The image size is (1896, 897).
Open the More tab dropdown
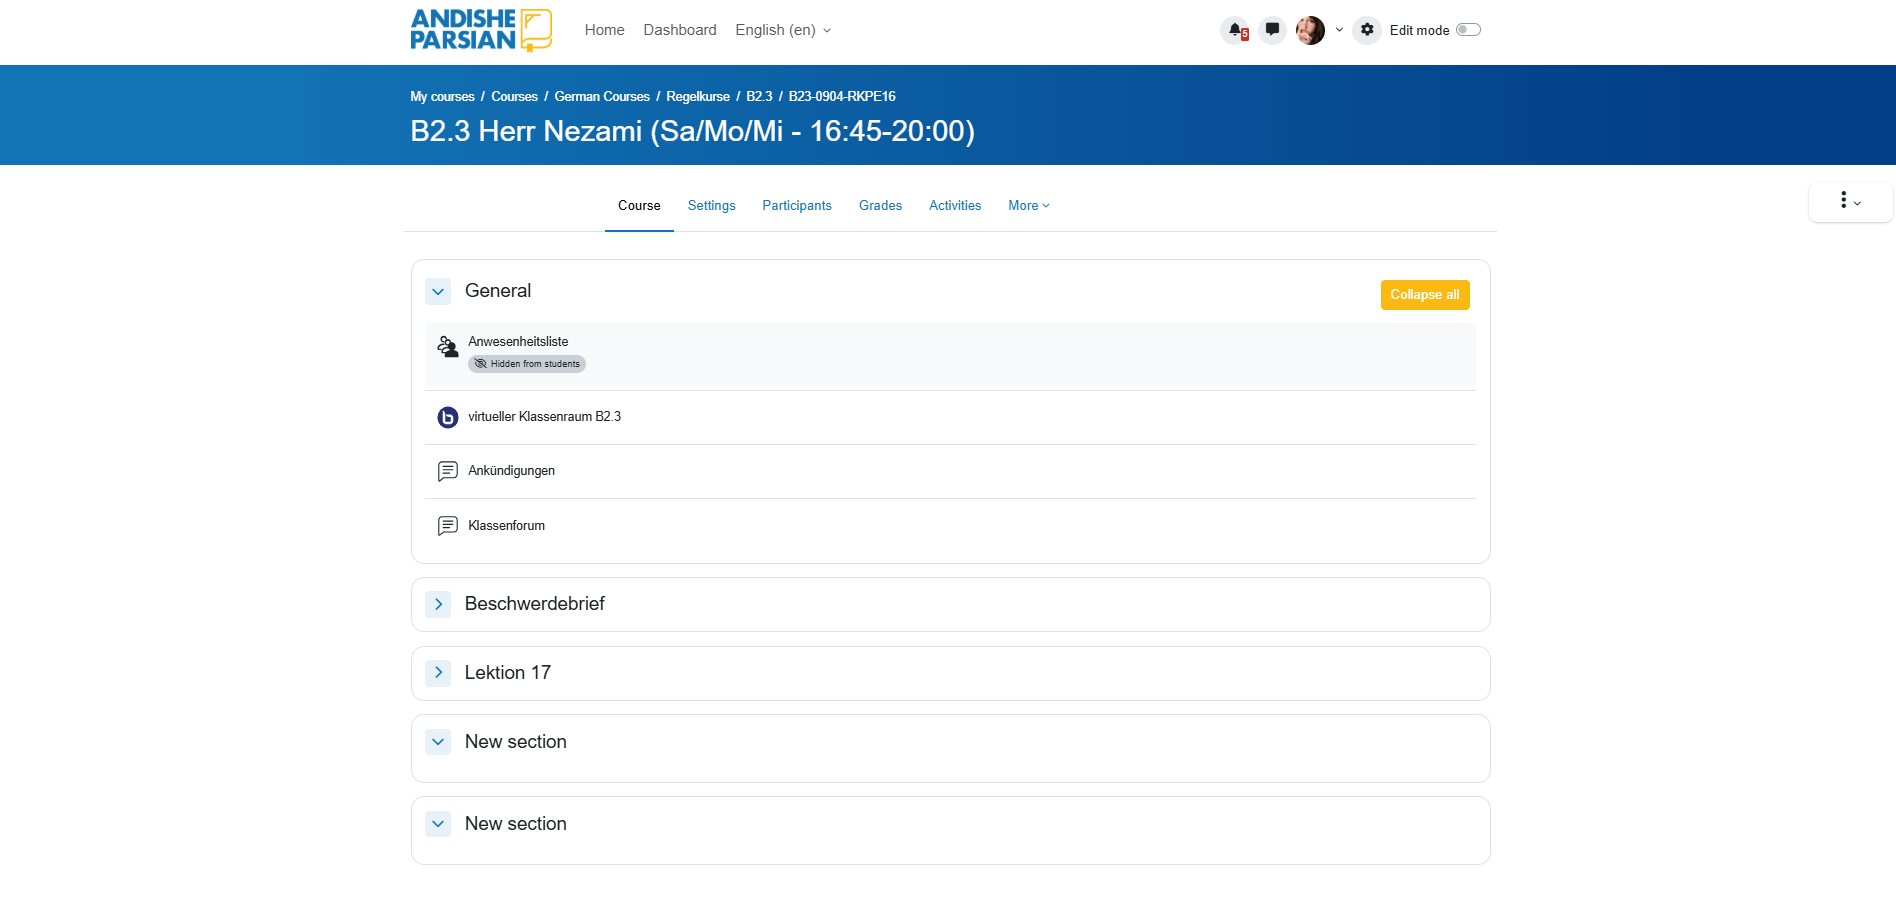(x=1028, y=206)
